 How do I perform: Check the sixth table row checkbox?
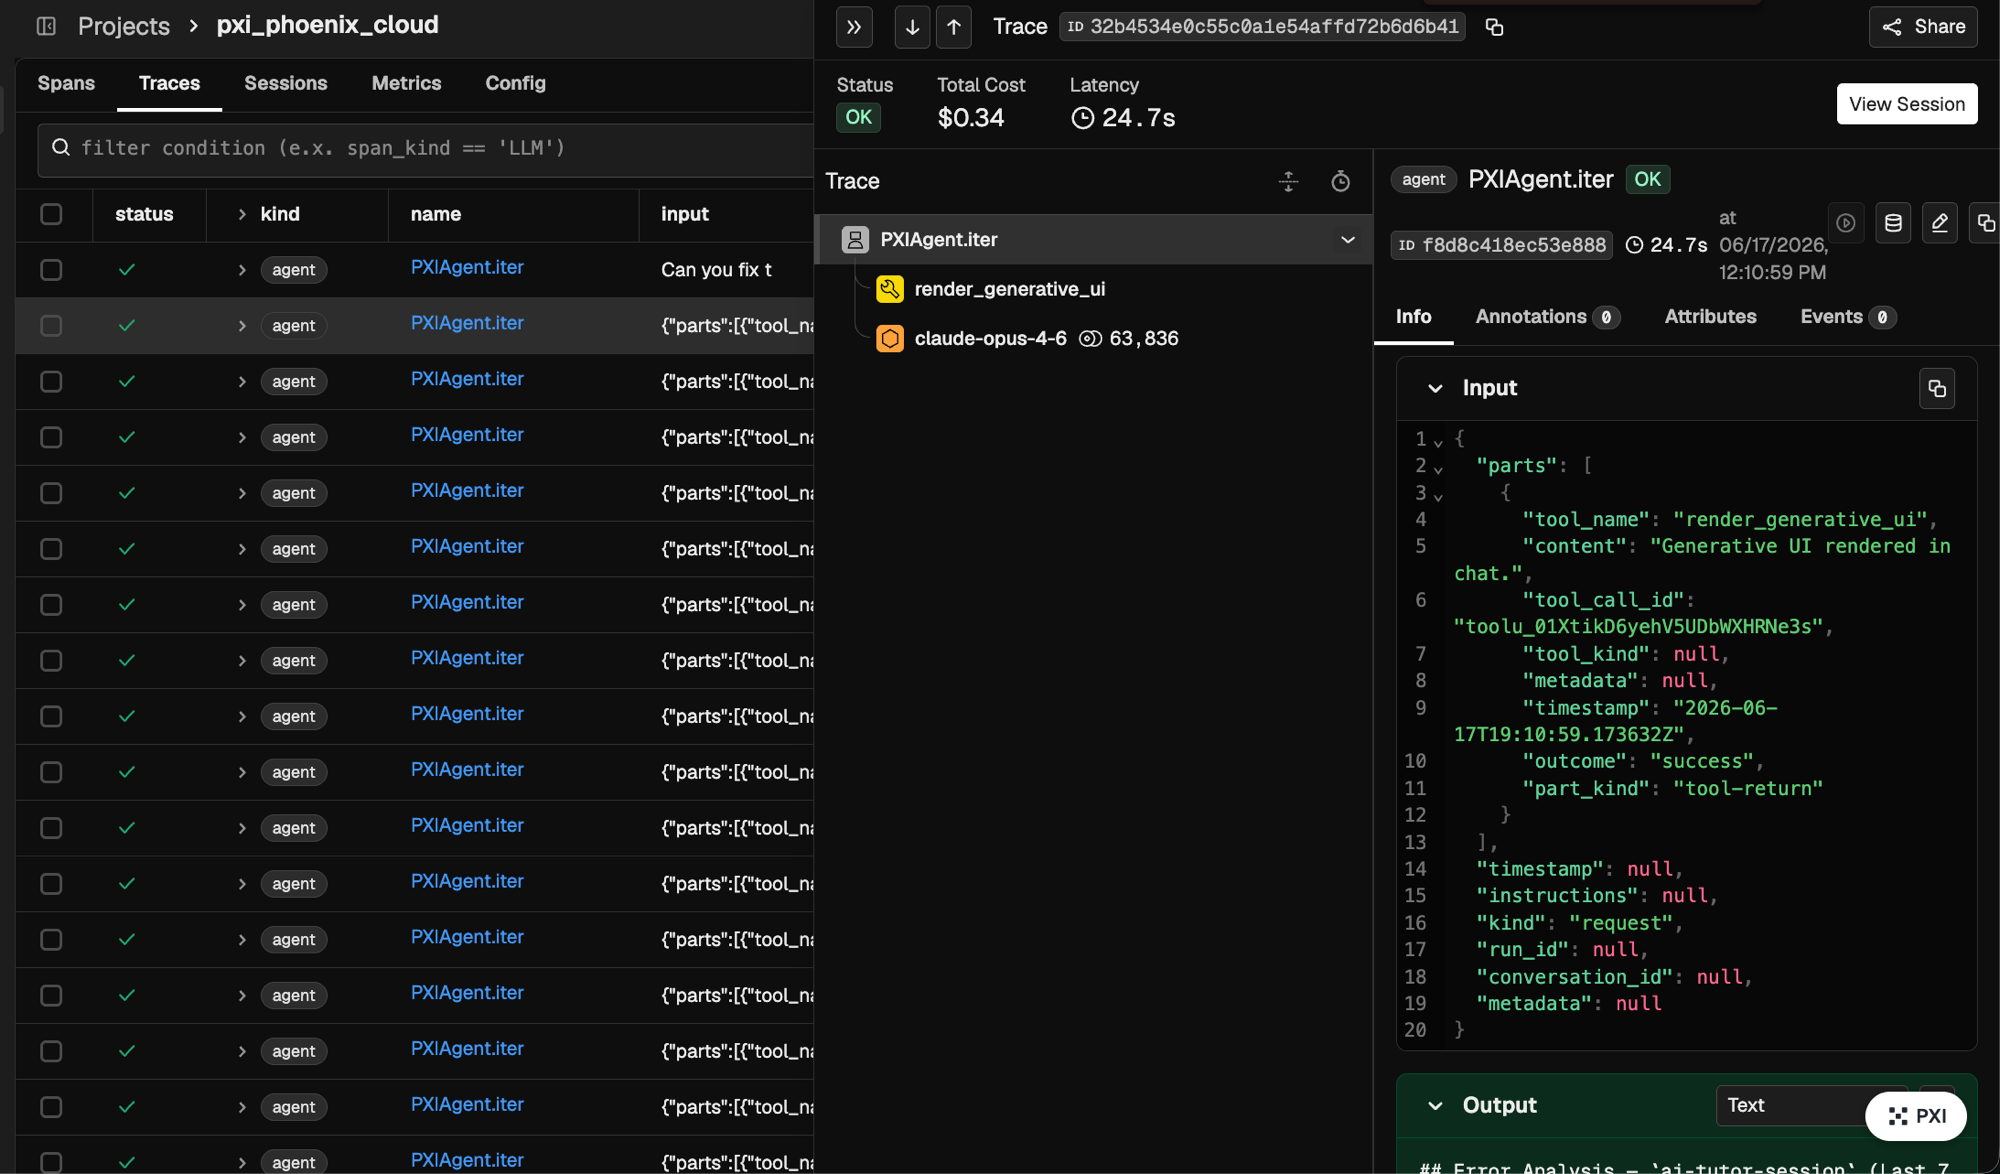click(51, 549)
